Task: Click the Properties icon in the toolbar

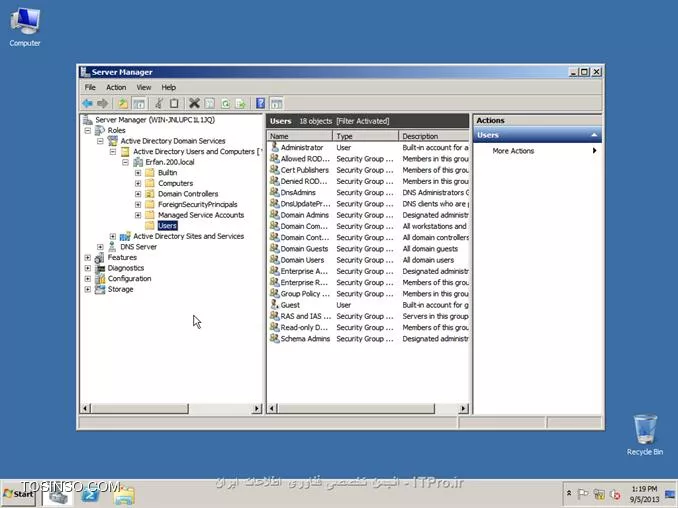Action: click(210, 103)
